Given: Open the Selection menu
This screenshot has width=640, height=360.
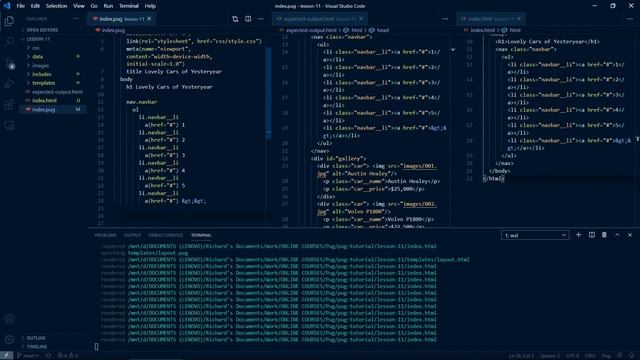Looking at the screenshot, I should click(x=56, y=6).
